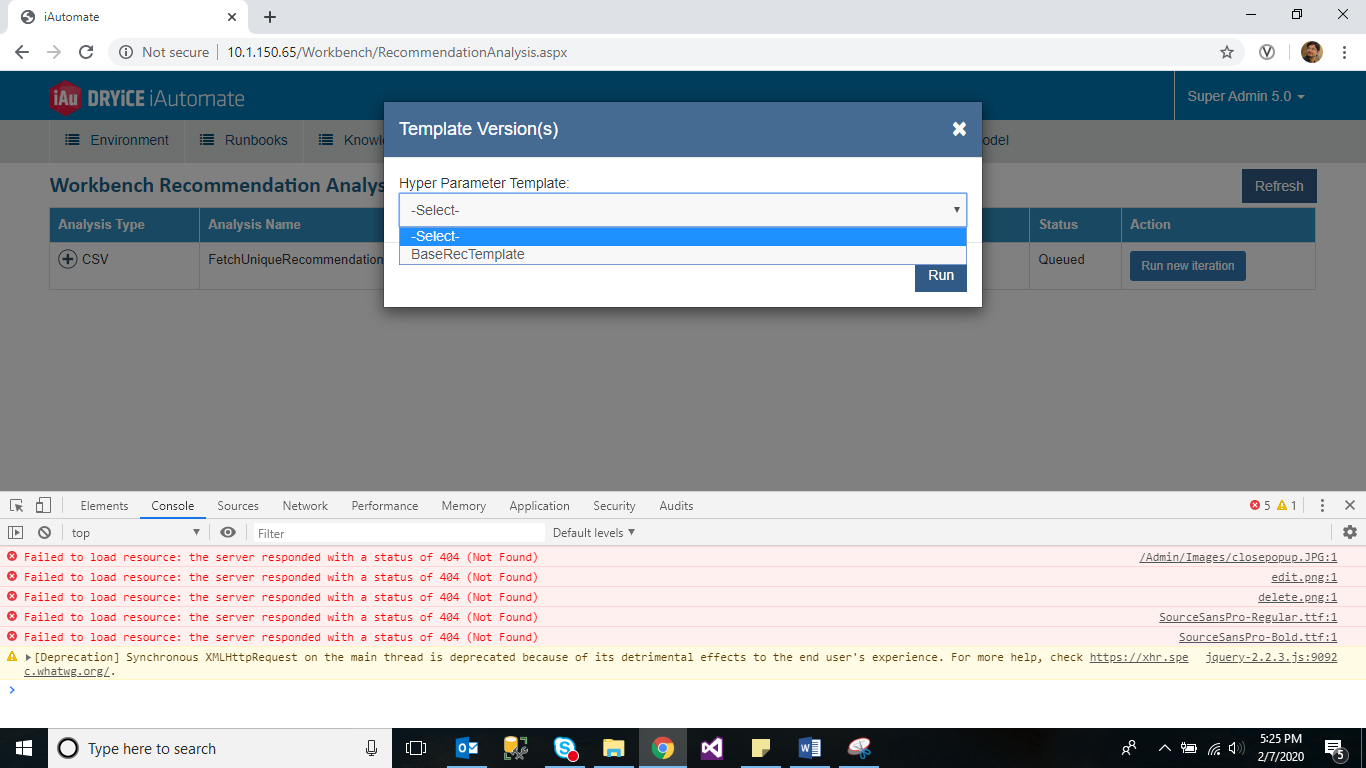Image resolution: width=1366 pixels, height=768 pixels.
Task: Open a new browser tab
Action: coord(270,17)
